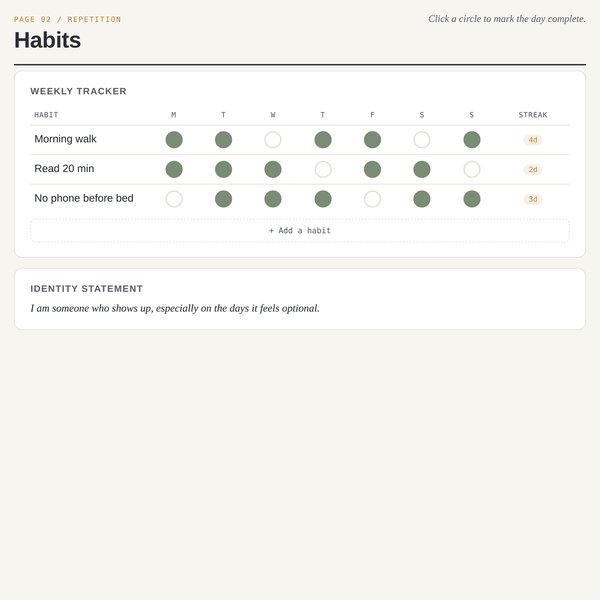
Task: Mark Friday complete for No phone before bed
Action: coord(372,199)
